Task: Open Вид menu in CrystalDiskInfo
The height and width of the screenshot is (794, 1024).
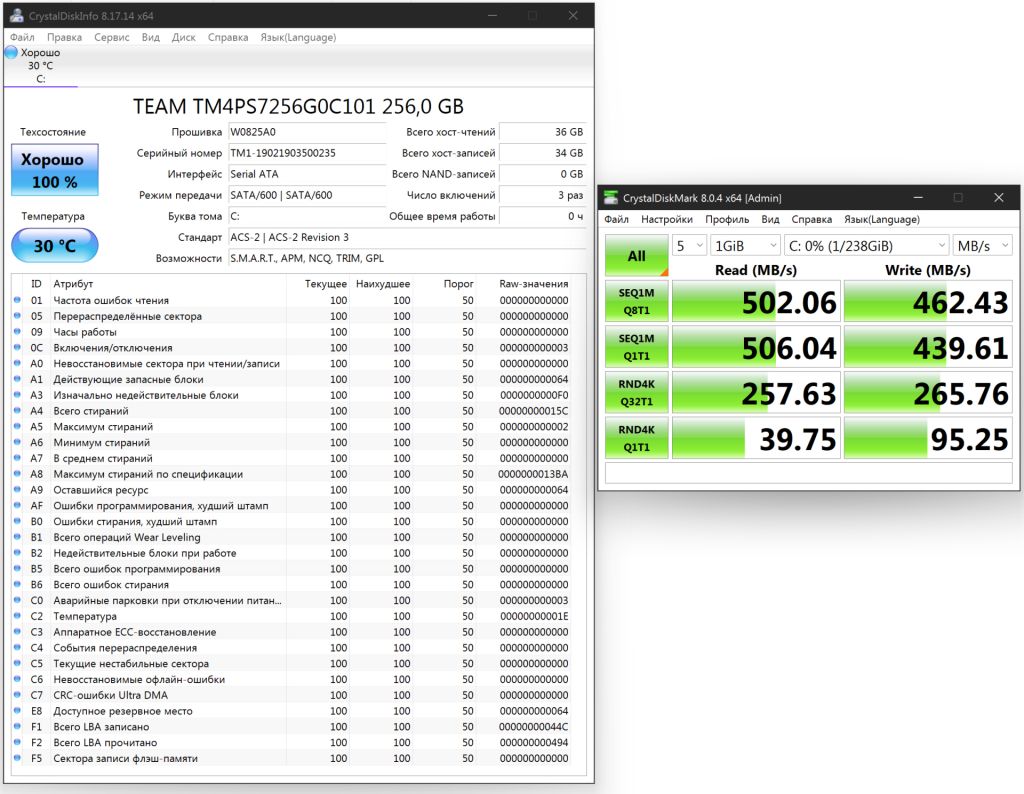Action: click(151, 37)
